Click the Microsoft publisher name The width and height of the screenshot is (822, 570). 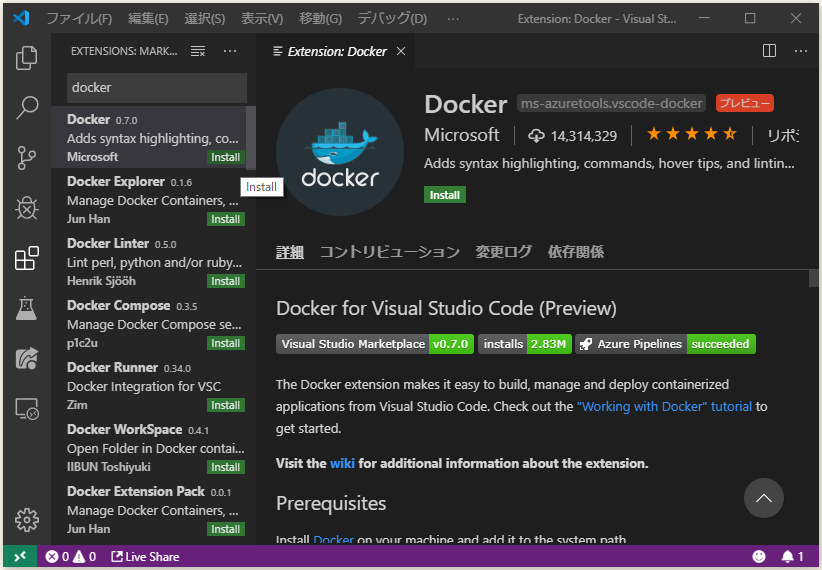click(462, 135)
